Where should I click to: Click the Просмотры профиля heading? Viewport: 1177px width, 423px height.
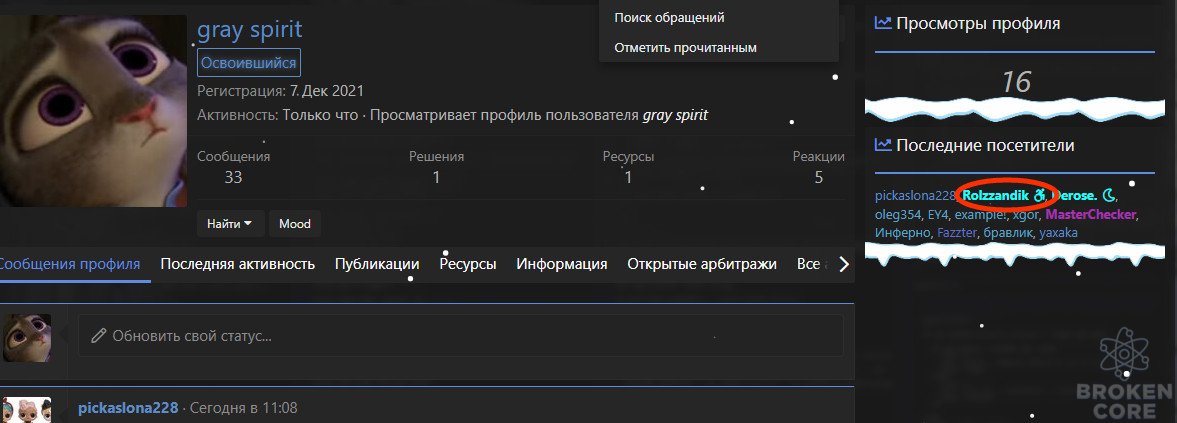click(x=978, y=23)
